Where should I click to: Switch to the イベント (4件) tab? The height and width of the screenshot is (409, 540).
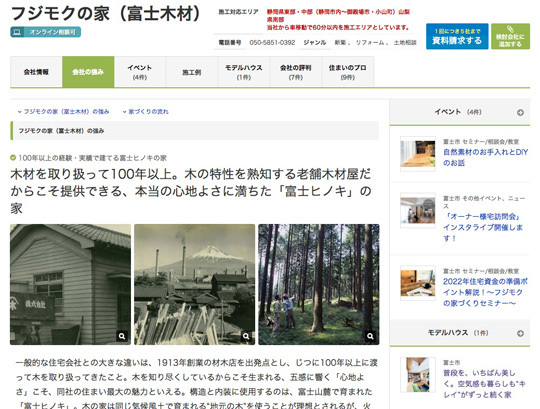[x=140, y=72]
